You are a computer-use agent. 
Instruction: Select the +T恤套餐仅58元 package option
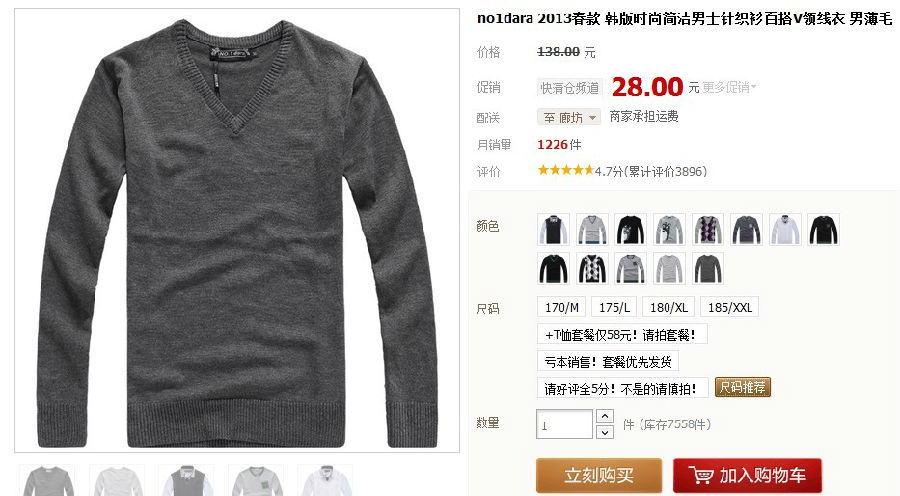tap(622, 335)
